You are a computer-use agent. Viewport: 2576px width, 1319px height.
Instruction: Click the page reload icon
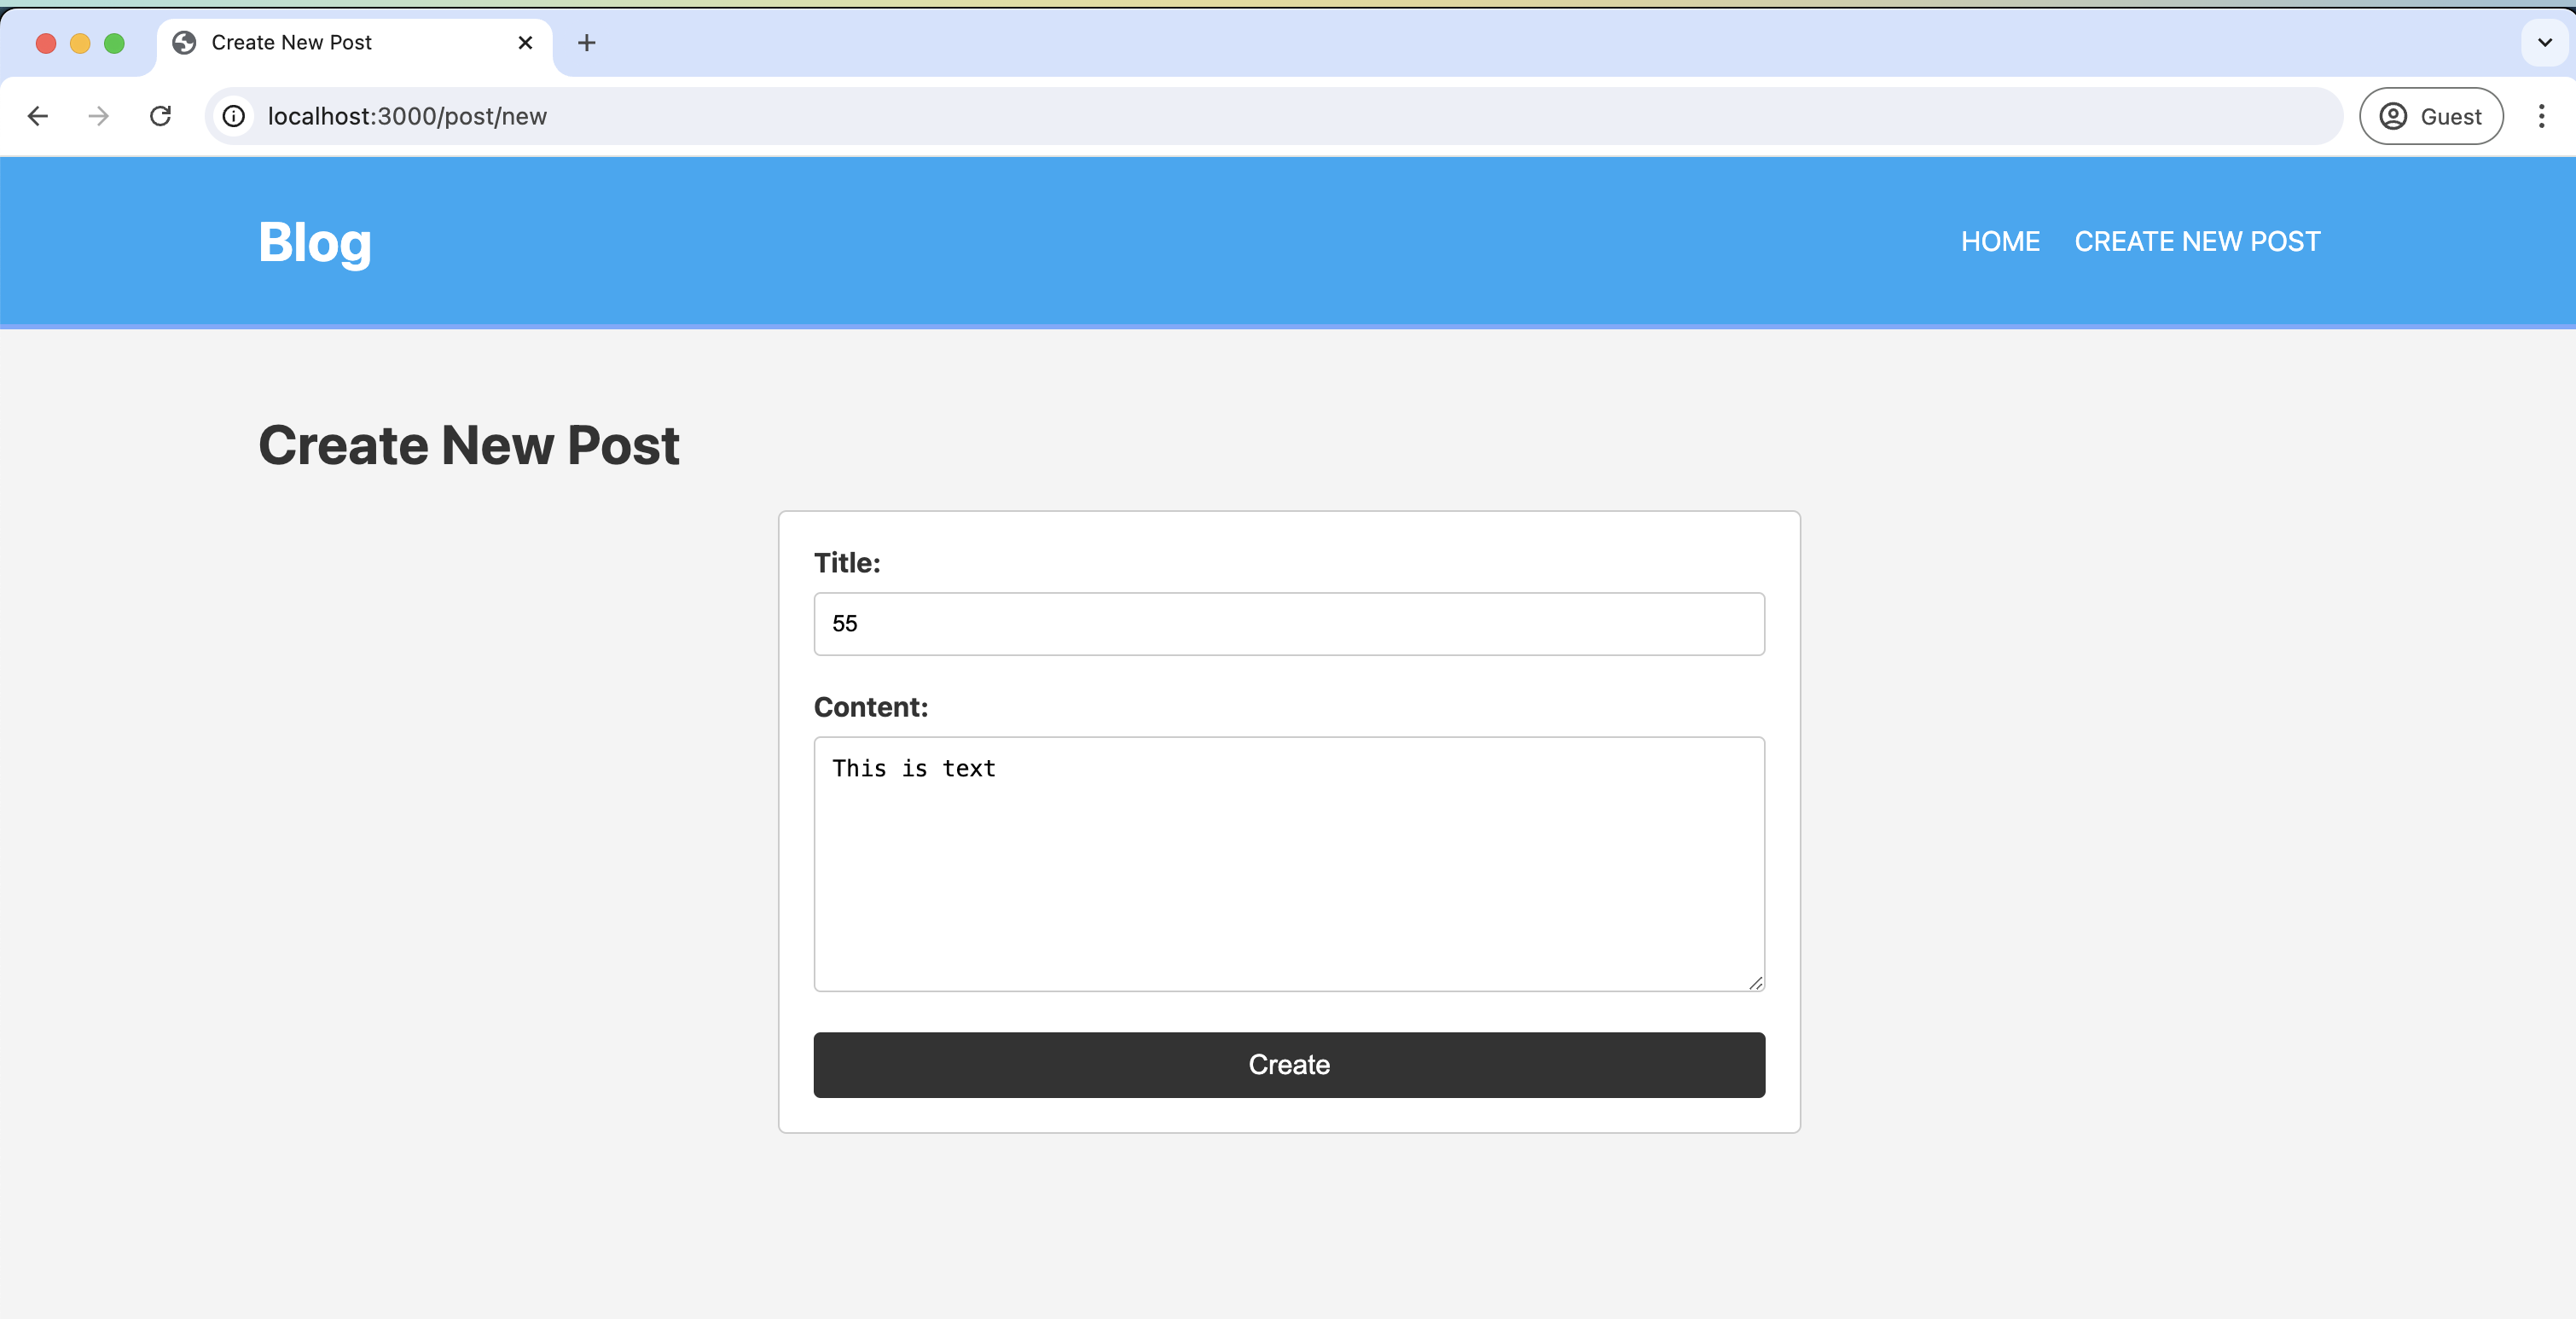coord(160,116)
